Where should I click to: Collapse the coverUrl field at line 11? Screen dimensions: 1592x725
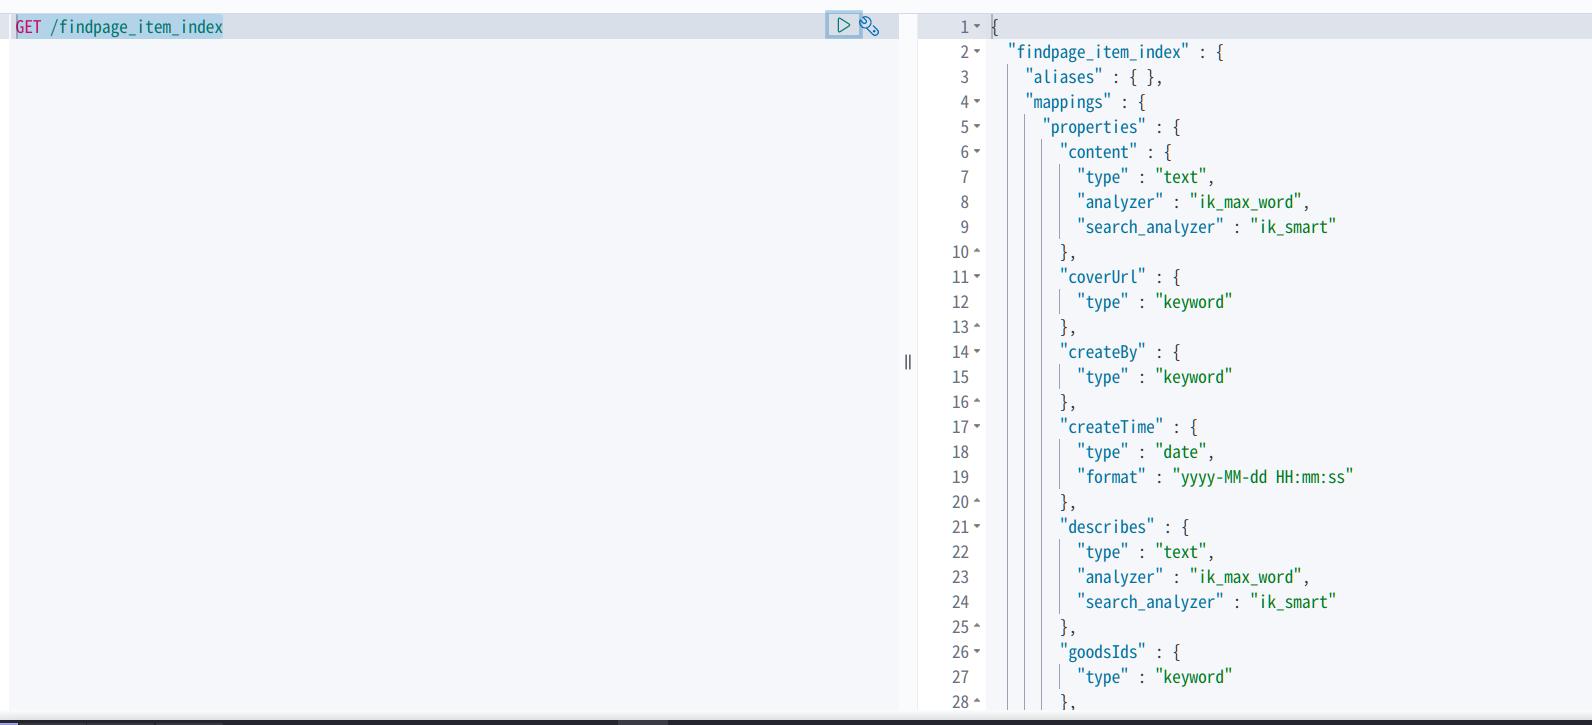[x=977, y=277]
